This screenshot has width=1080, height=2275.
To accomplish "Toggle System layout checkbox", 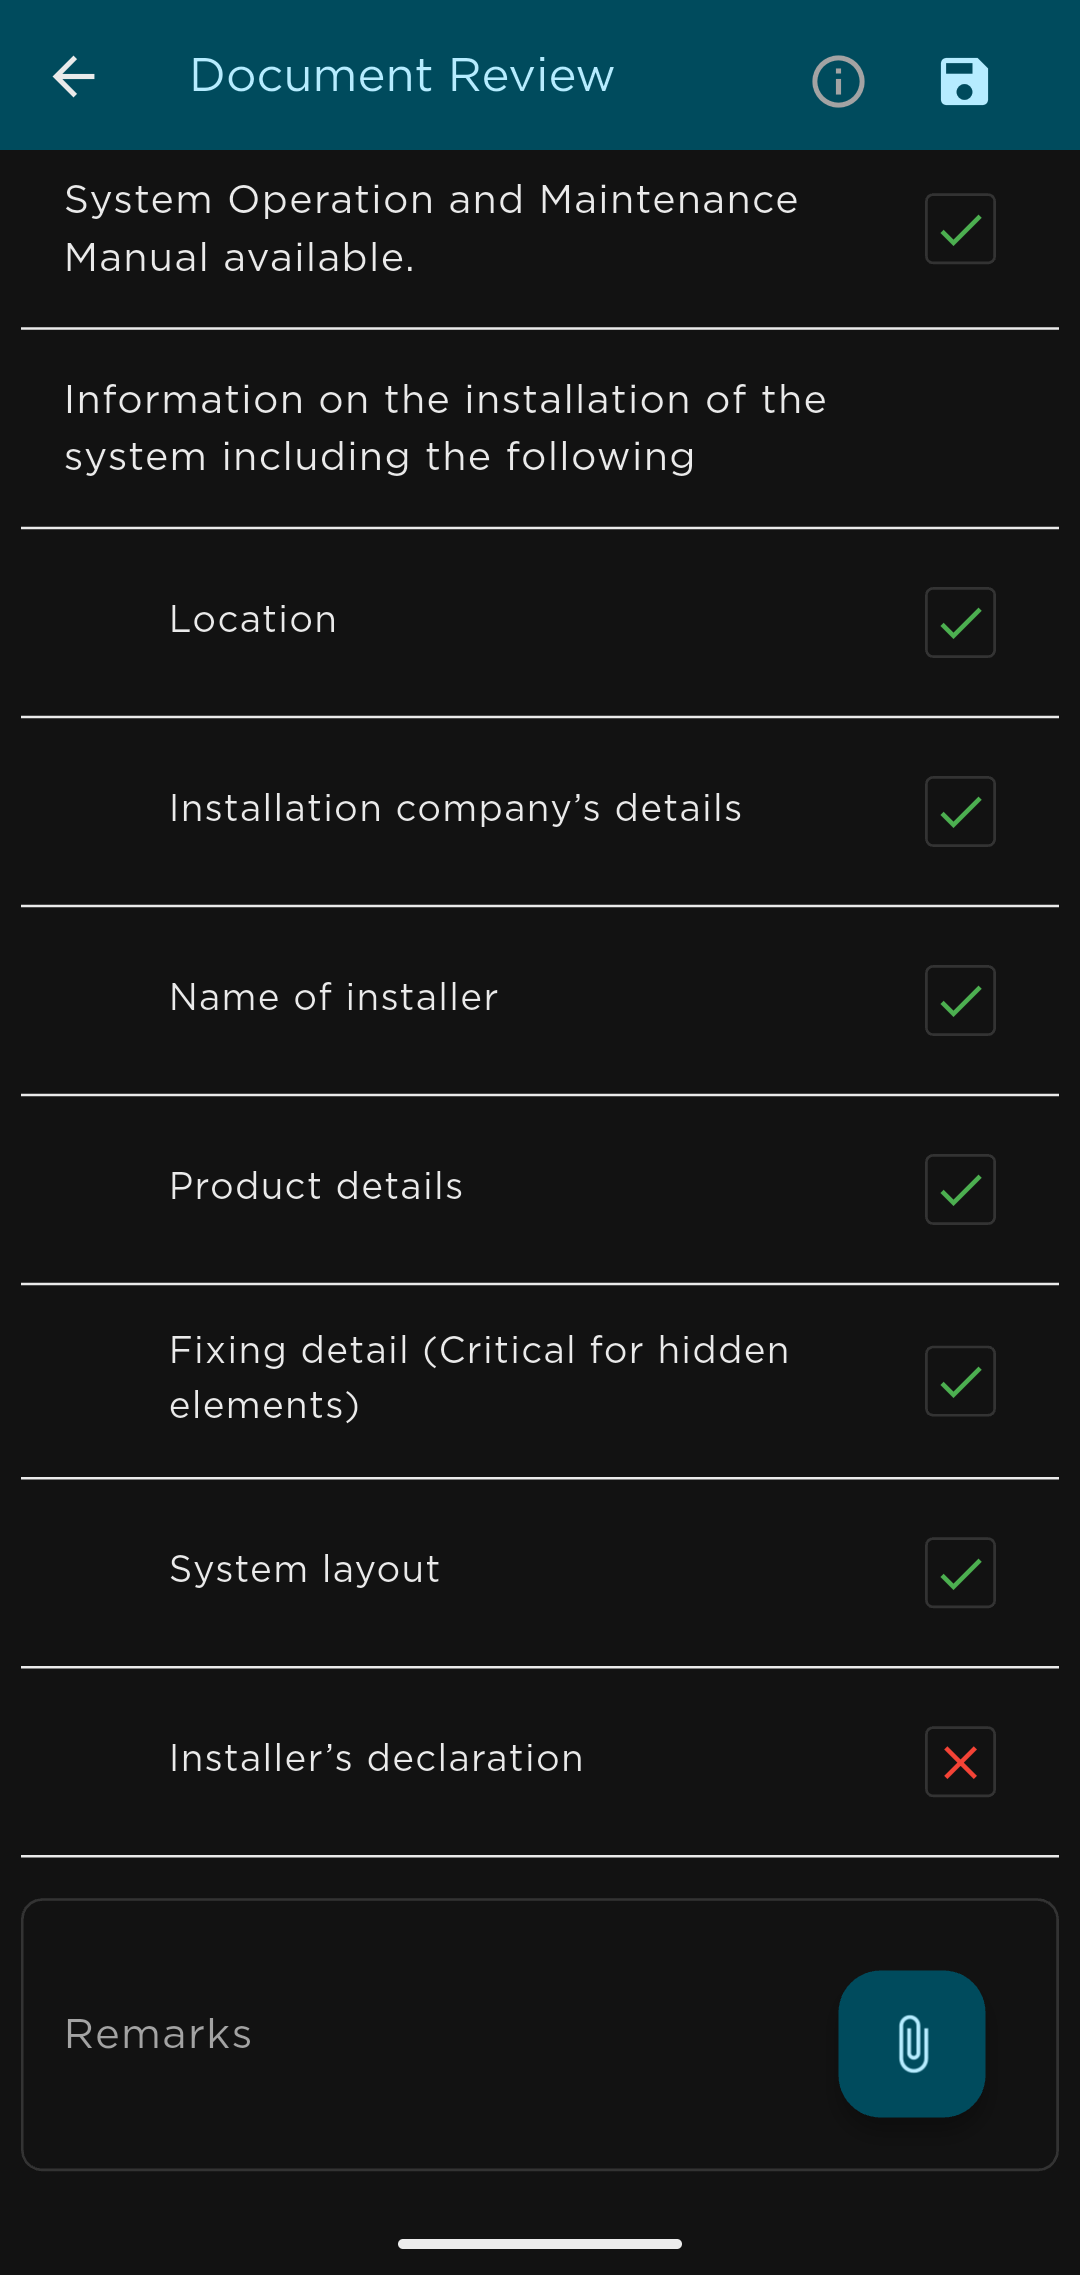I will pyautogui.click(x=960, y=1572).
